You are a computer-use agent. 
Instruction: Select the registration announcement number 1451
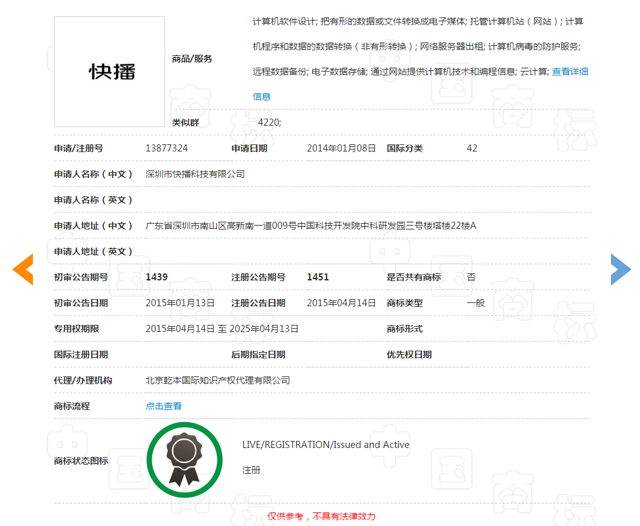[318, 277]
